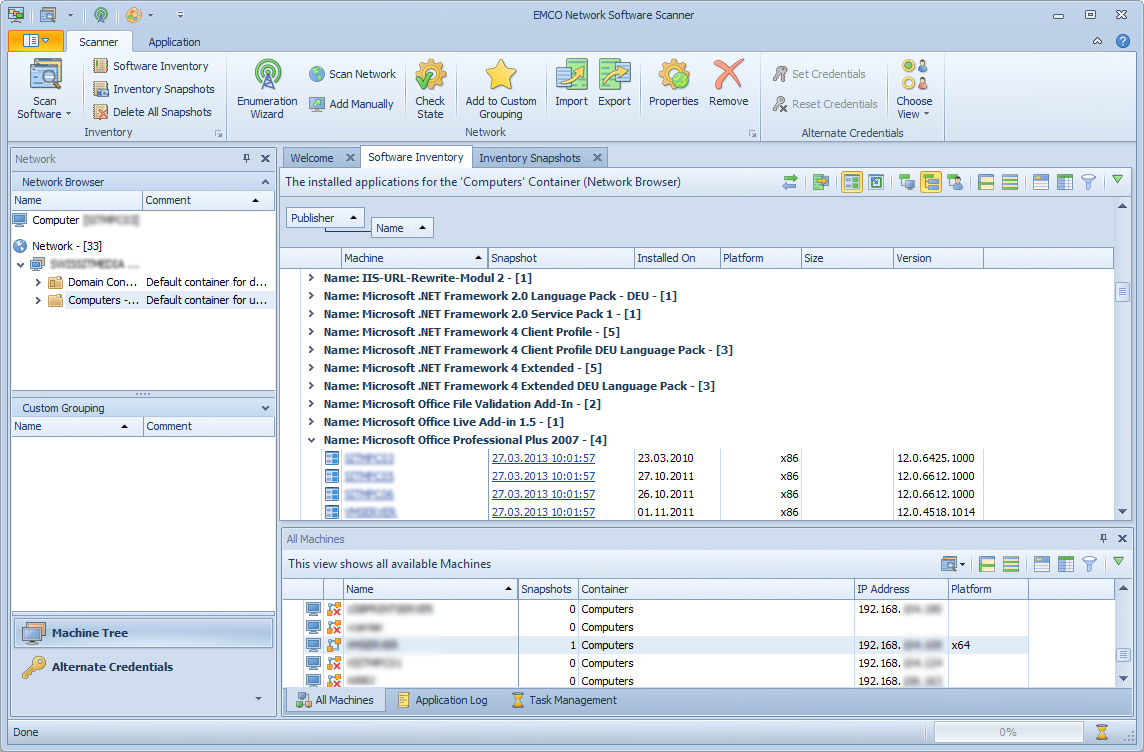Click the grid table icon in Software Inventory toolbar

(x=1064, y=182)
